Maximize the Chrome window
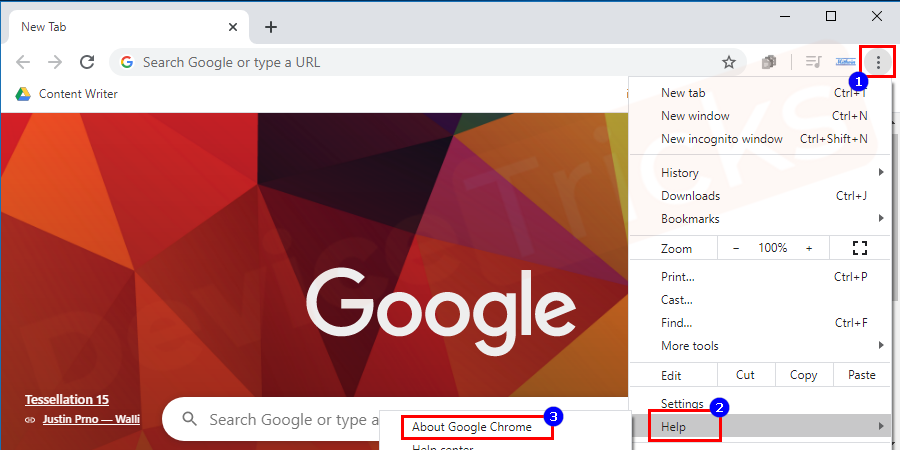This screenshot has height=450, width=900. point(831,16)
